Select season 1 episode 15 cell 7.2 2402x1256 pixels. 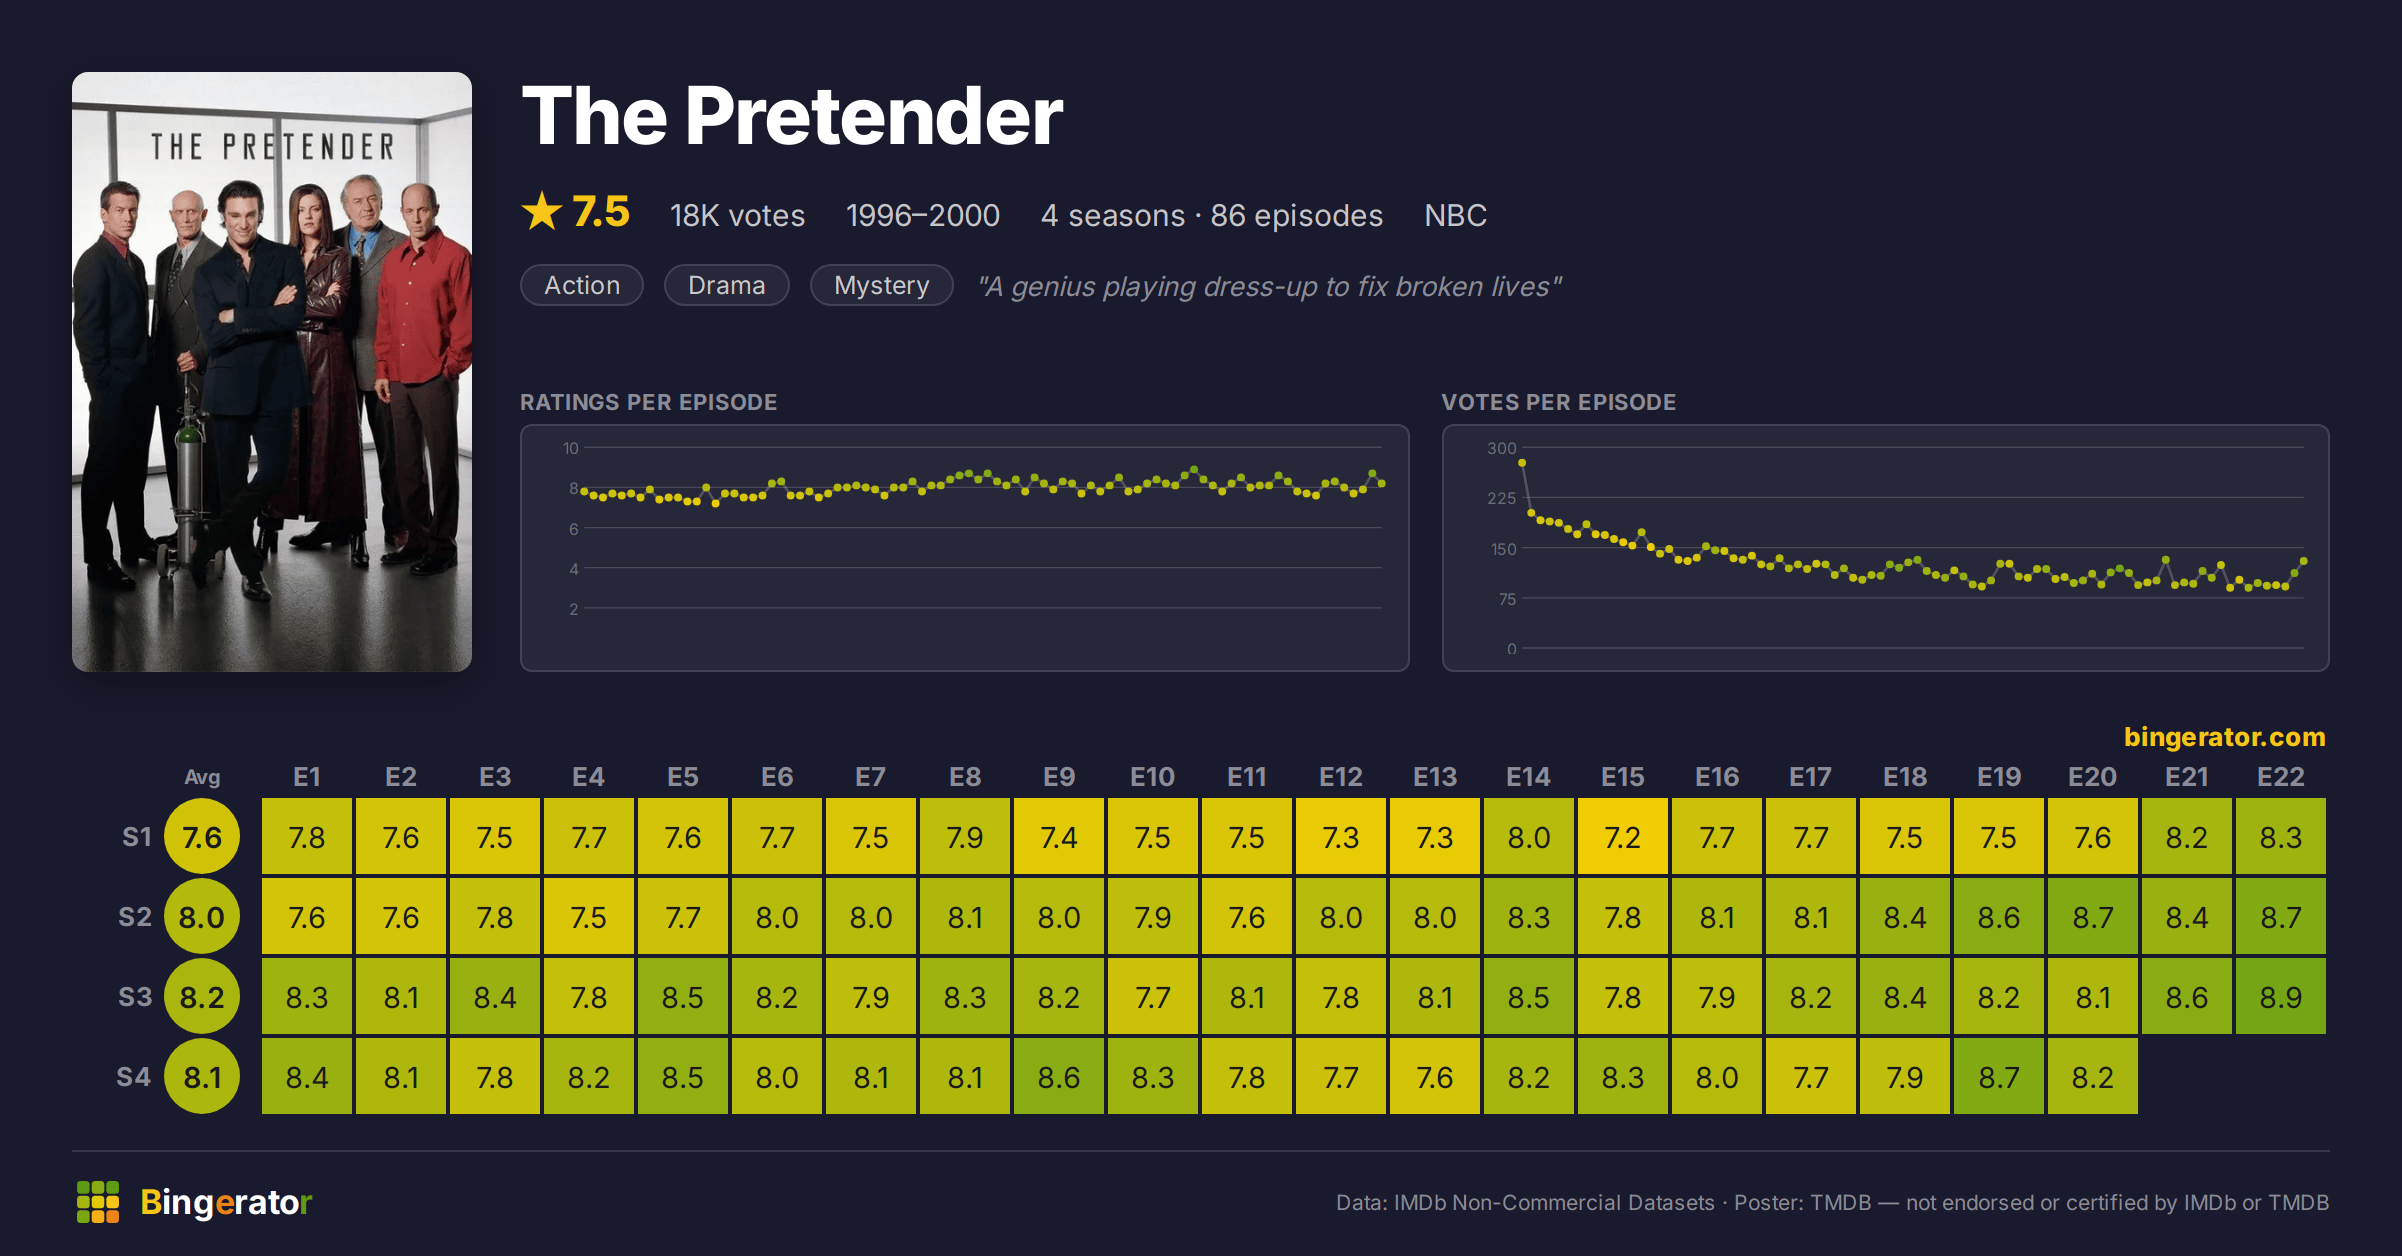[1623, 837]
